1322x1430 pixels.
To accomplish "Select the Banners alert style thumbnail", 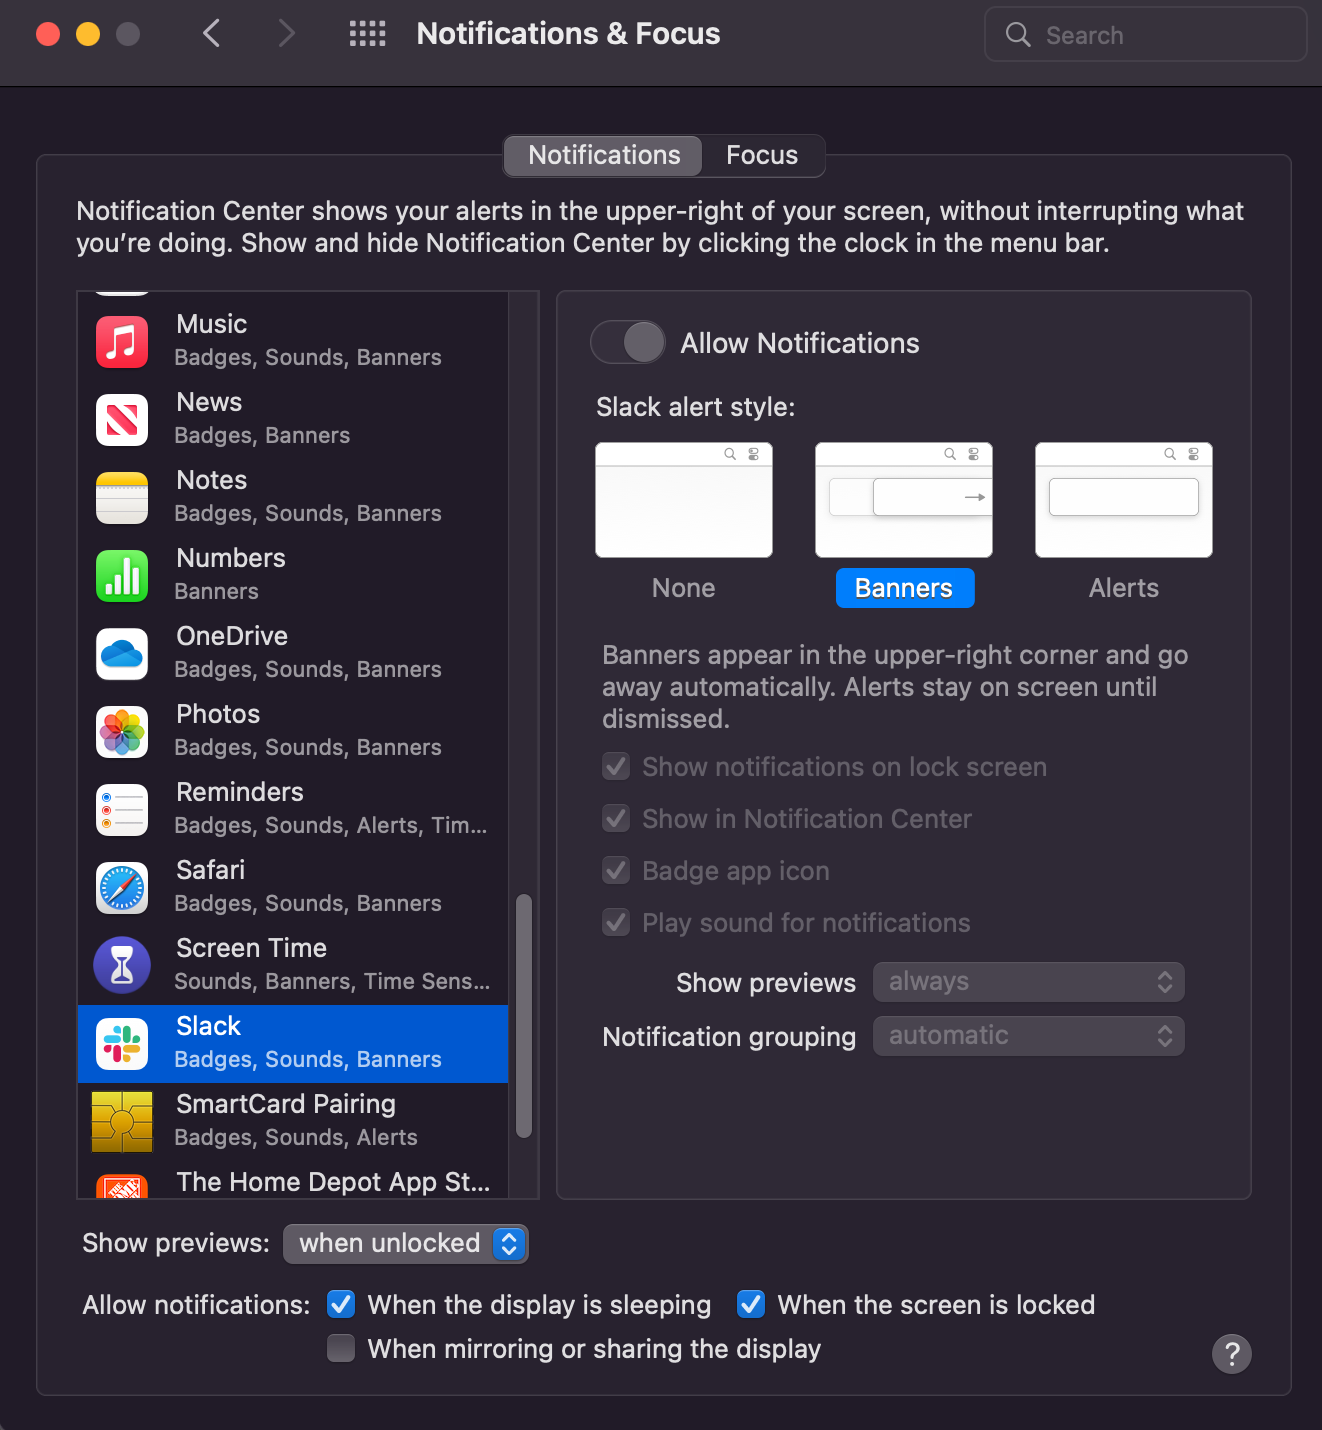I will click(x=904, y=500).
